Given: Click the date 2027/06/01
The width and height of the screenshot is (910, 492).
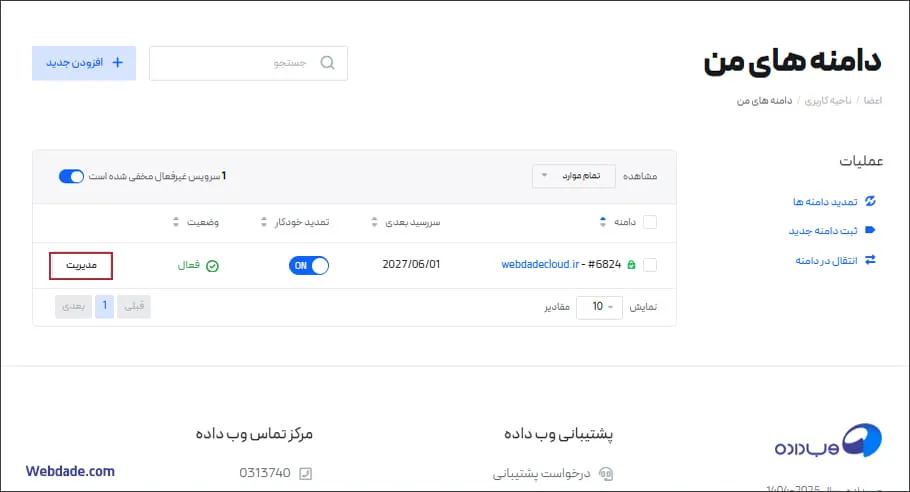Looking at the screenshot, I should coord(411,265).
